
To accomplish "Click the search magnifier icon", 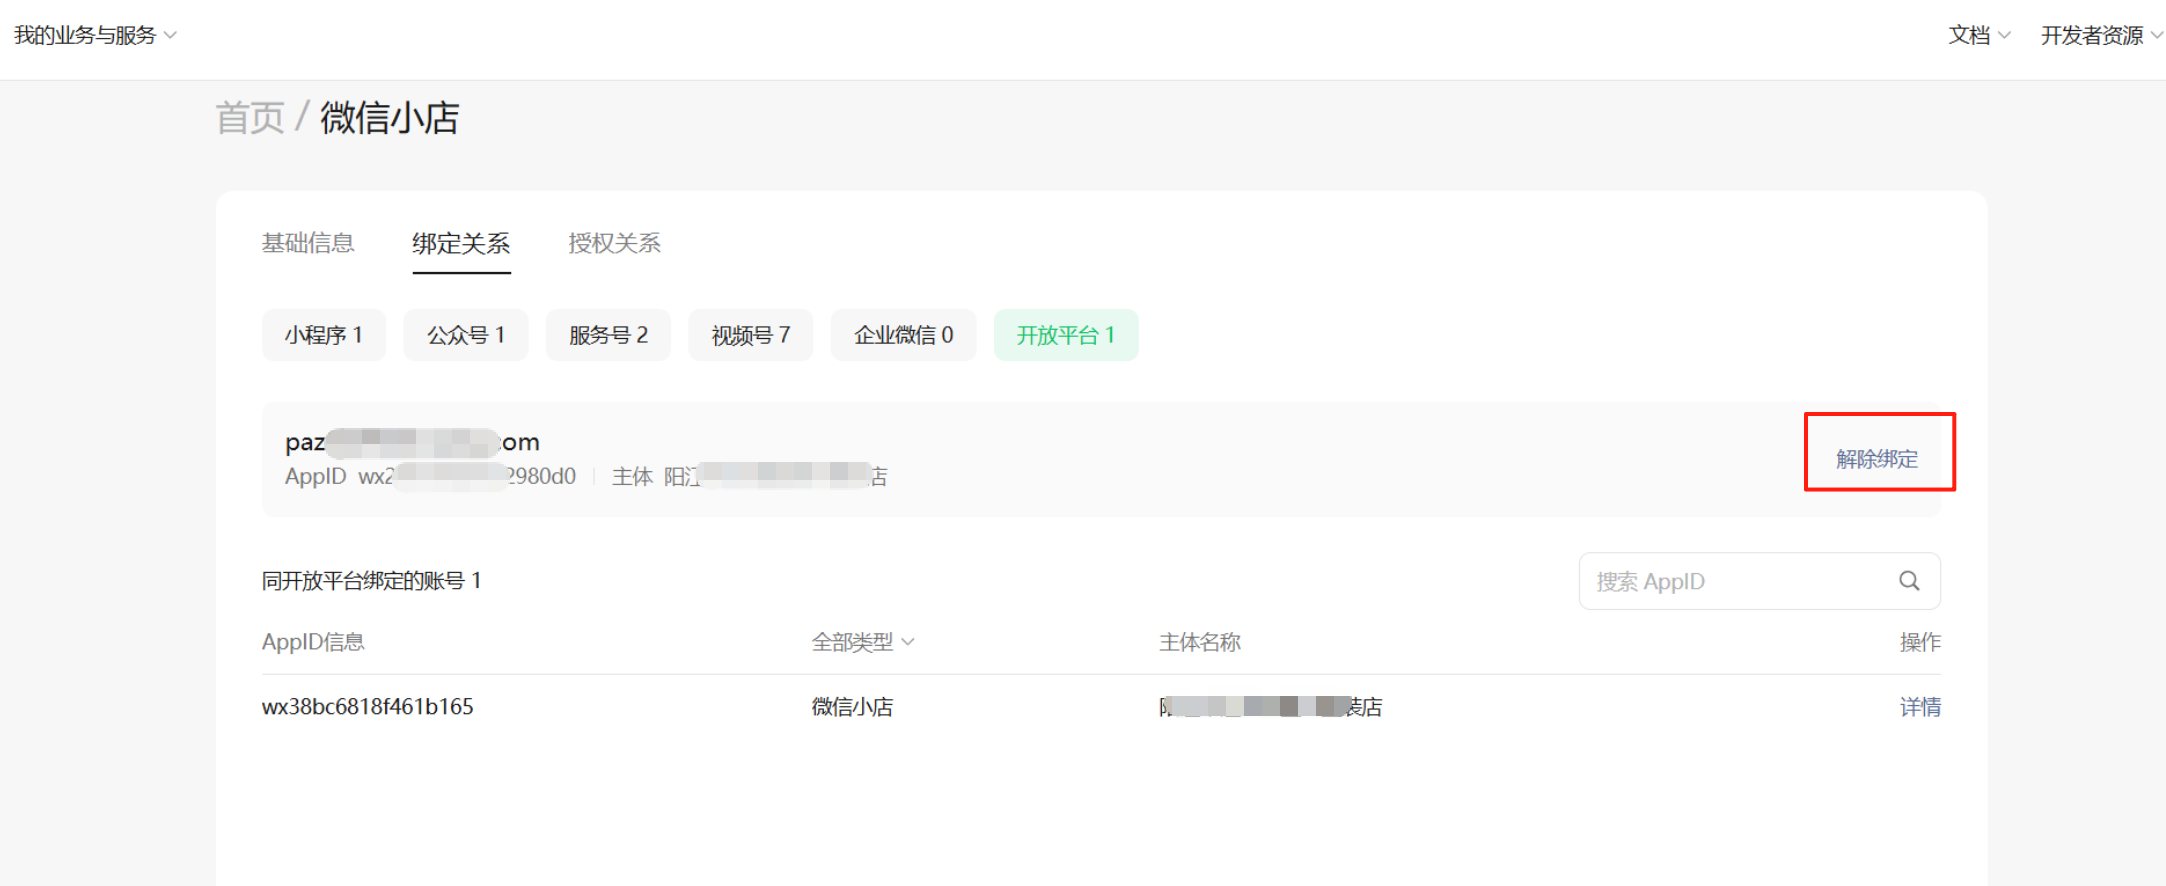I will click(x=1908, y=581).
